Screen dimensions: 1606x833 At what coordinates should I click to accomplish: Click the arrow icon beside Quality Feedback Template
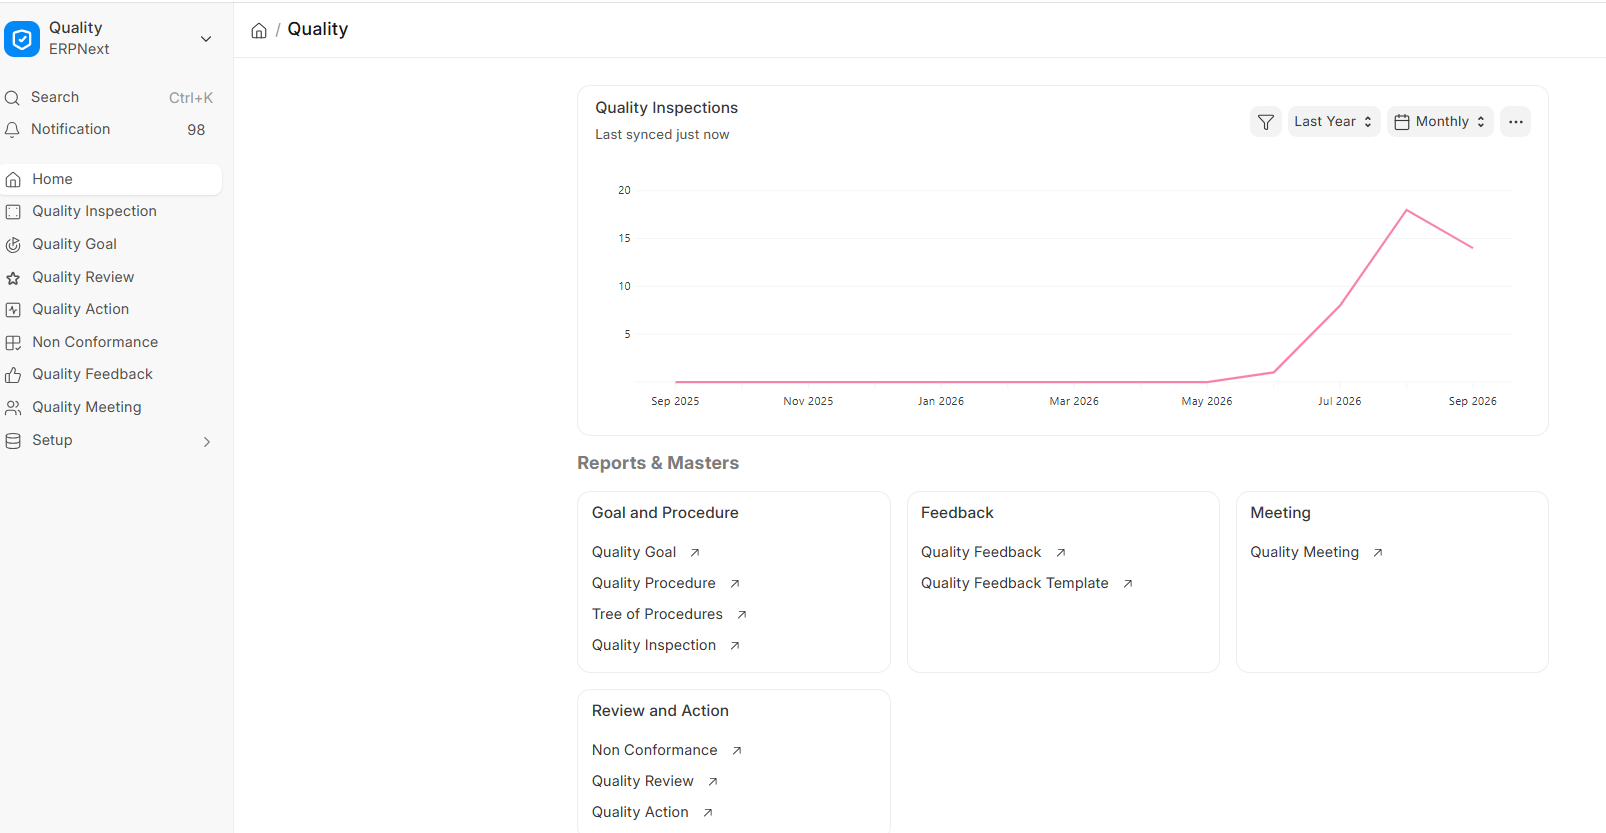point(1128,584)
